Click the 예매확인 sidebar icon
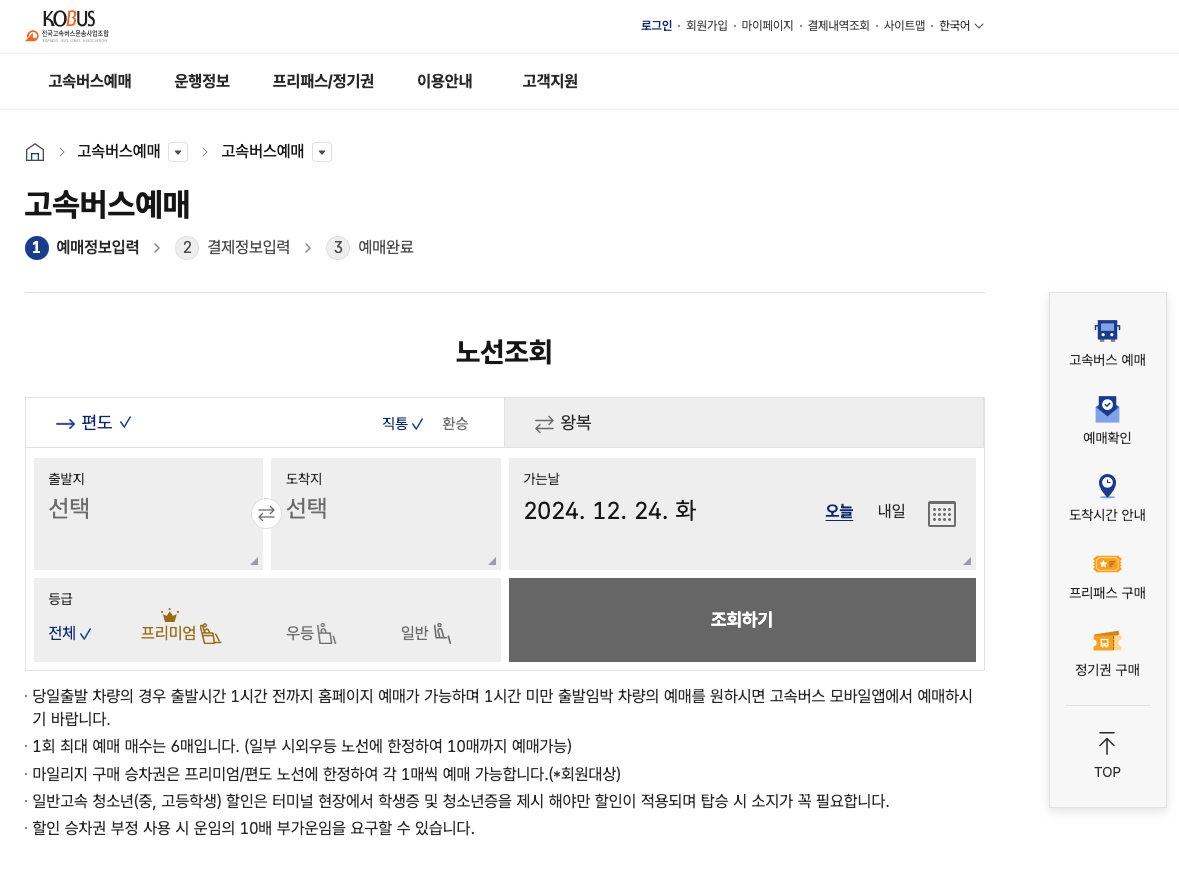Viewport: 1179px width, 883px height. click(x=1107, y=419)
